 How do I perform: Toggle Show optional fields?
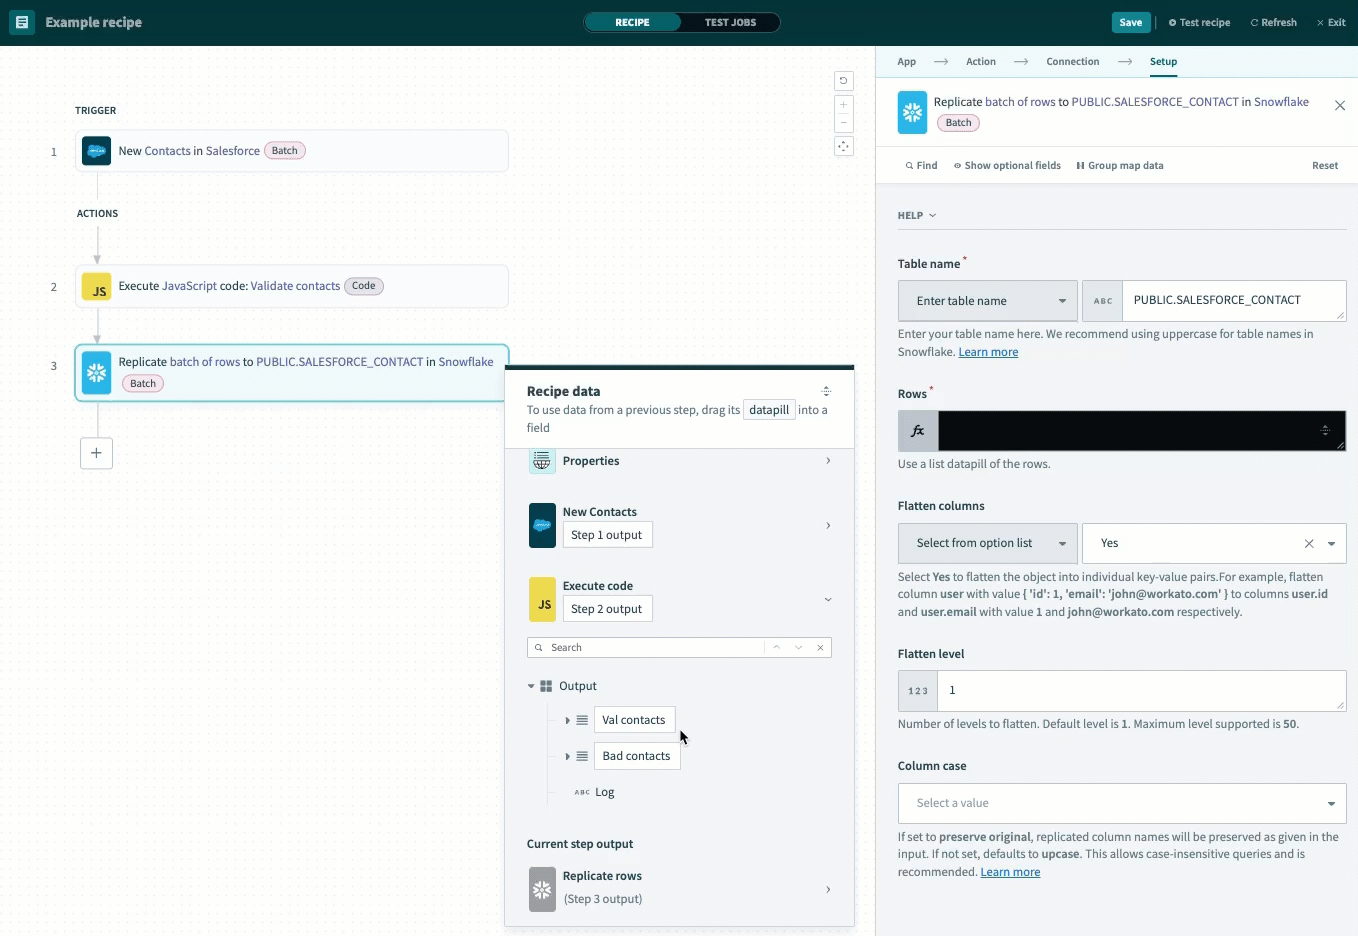point(1007,166)
